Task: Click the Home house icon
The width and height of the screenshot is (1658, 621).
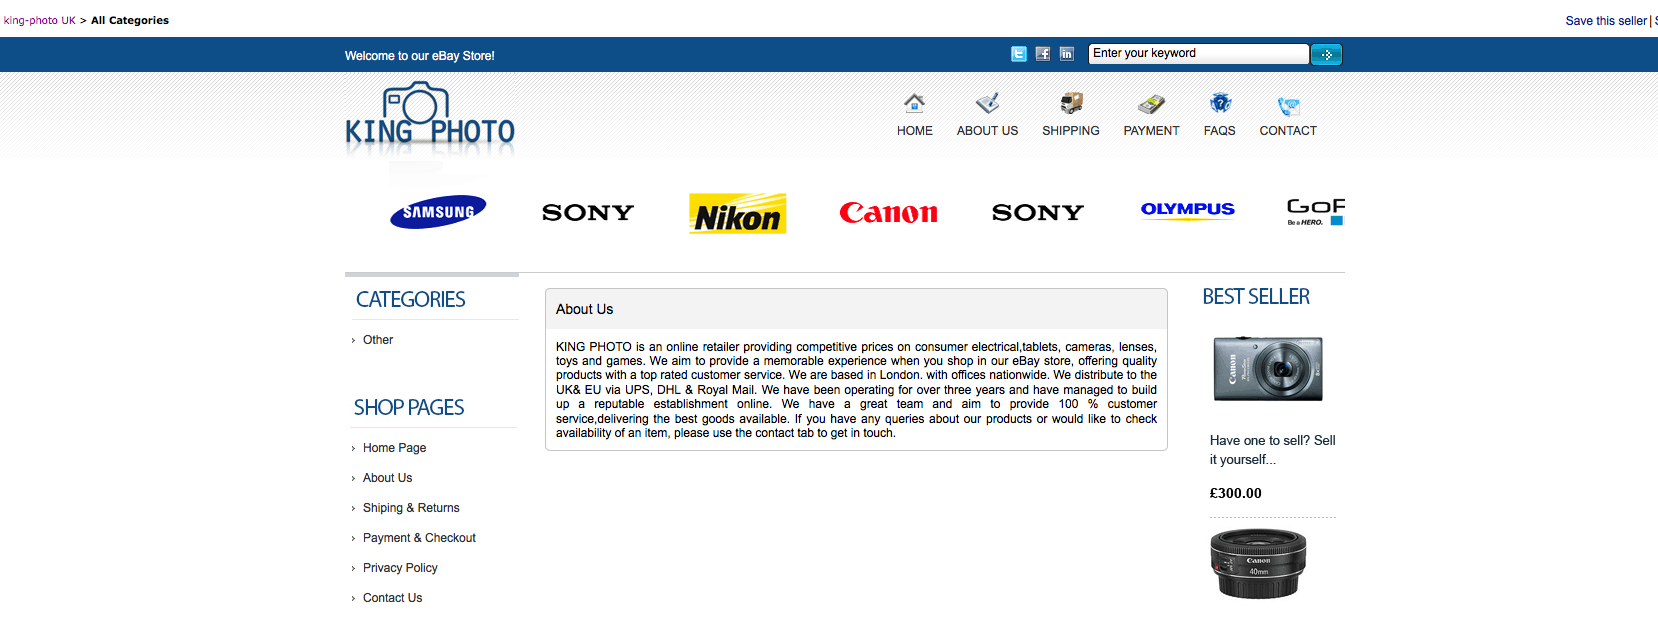Action: tap(914, 103)
